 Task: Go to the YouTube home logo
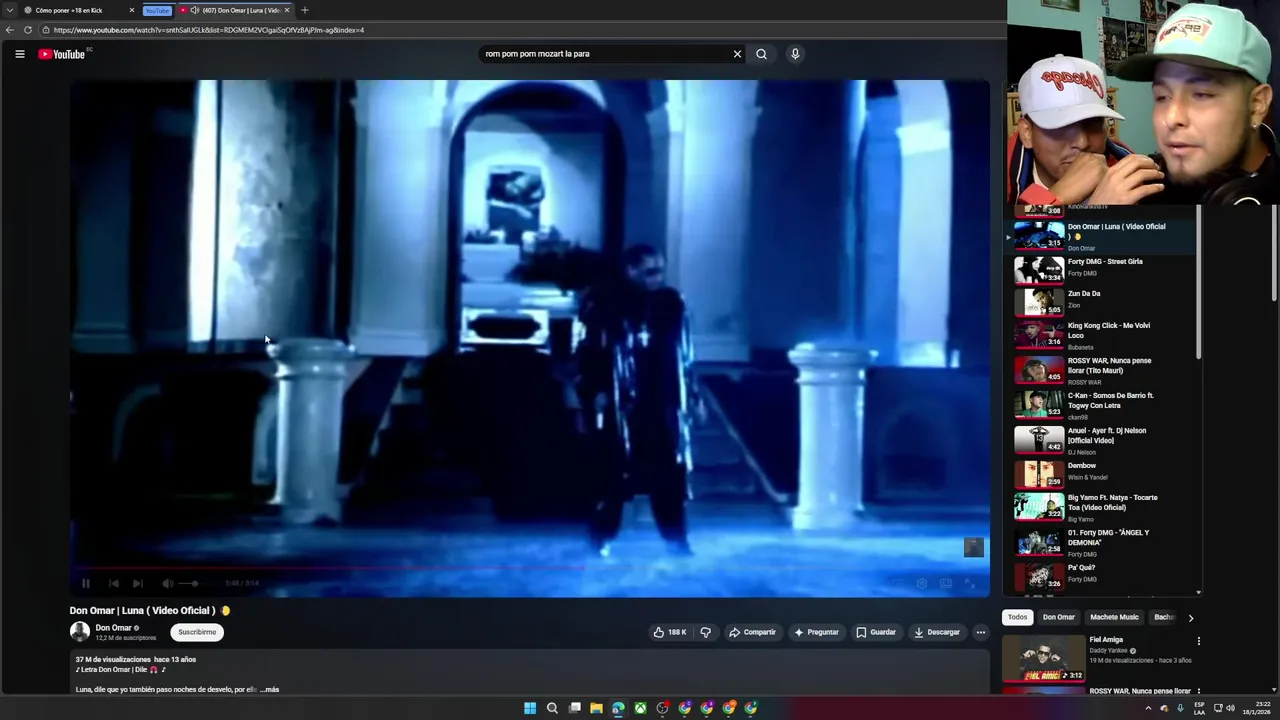click(x=62, y=54)
